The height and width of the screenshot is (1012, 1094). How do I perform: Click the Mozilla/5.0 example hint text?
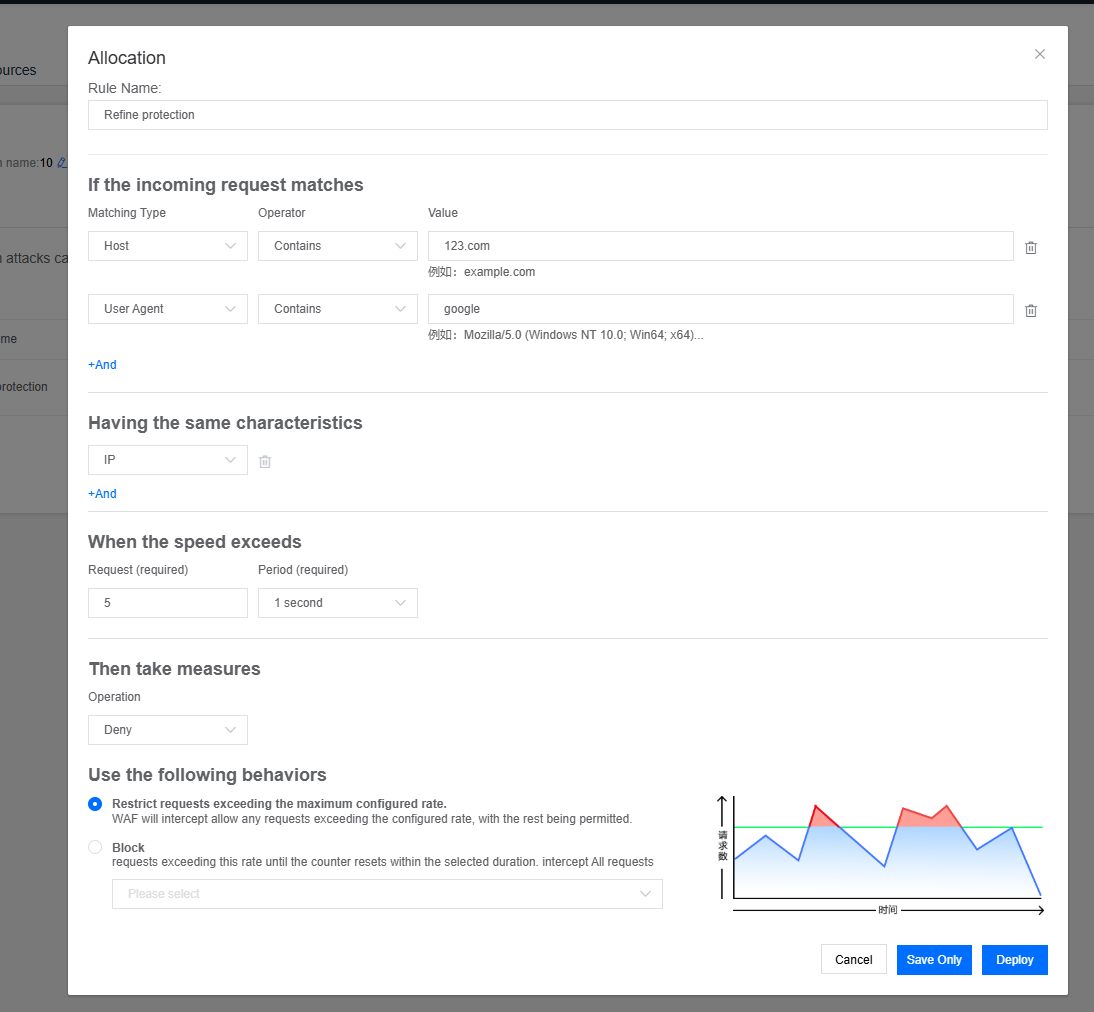pyautogui.click(x=566, y=335)
